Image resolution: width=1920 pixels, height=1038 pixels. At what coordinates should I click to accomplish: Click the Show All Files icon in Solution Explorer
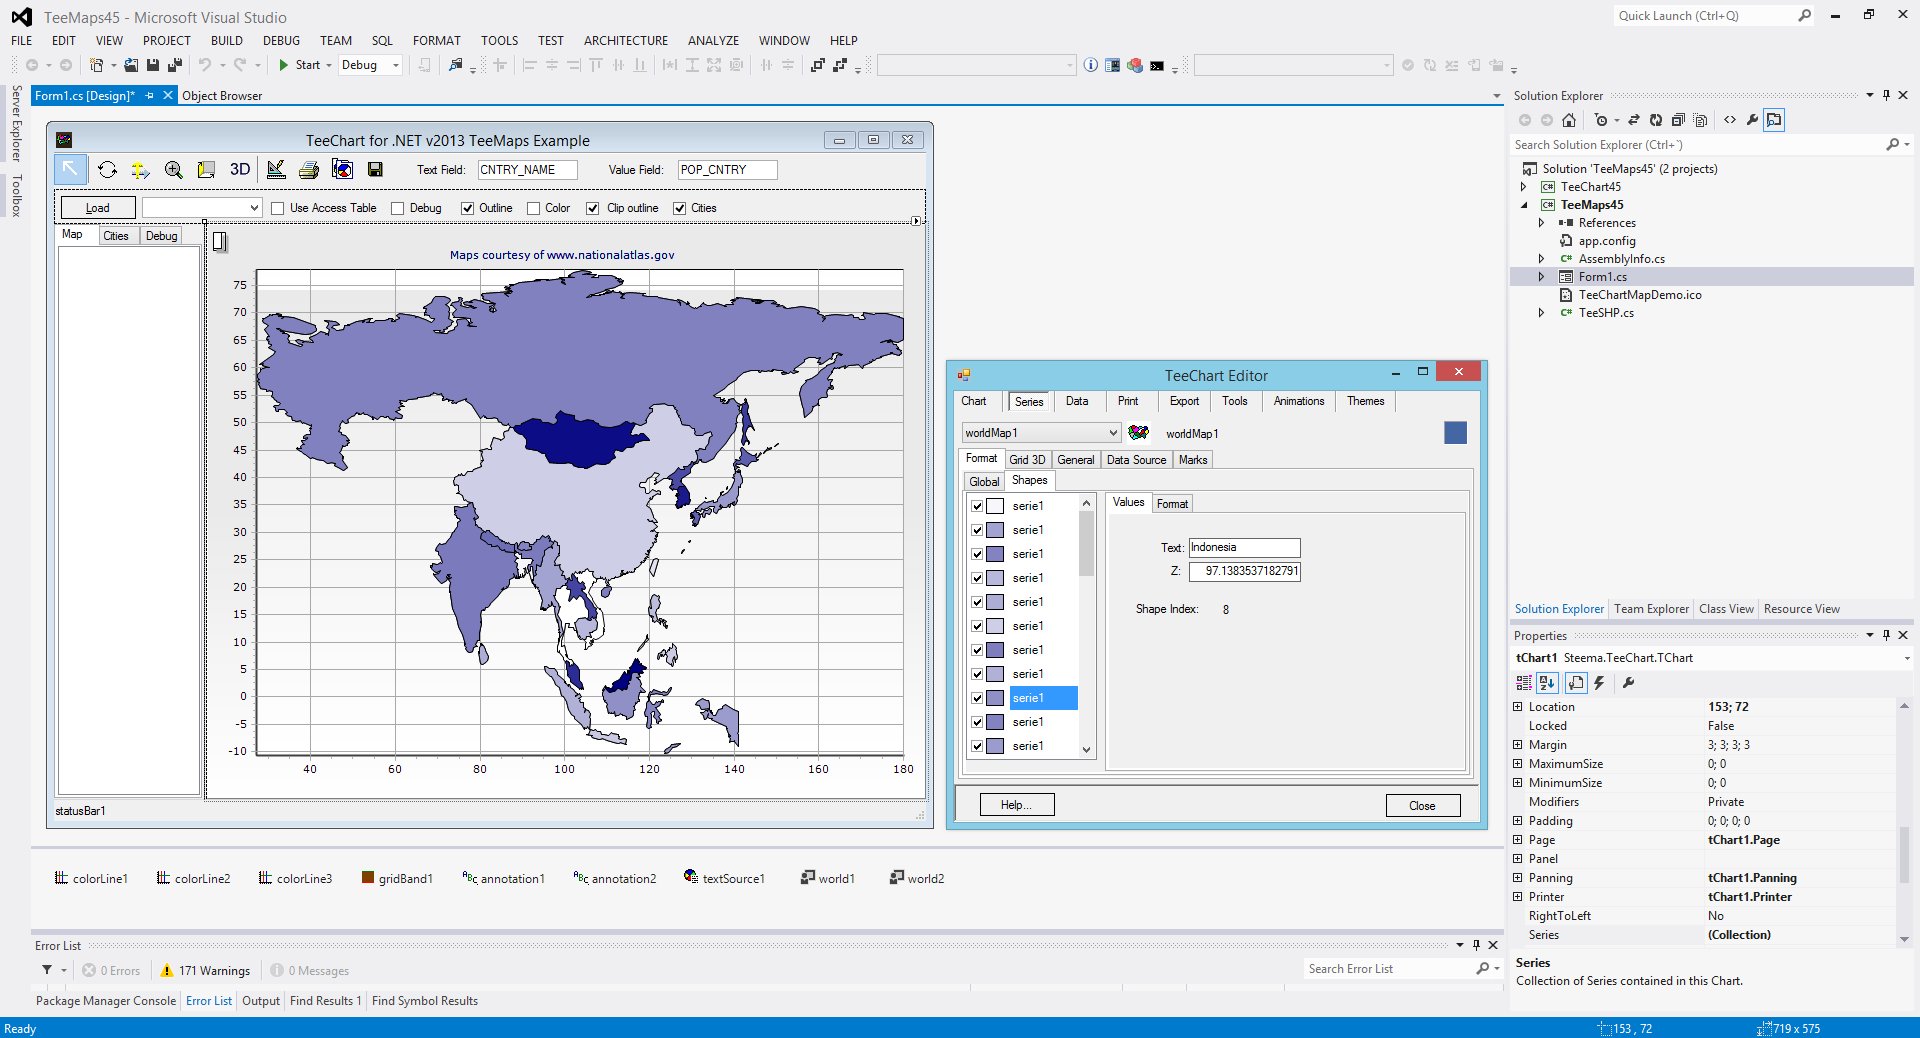point(1700,120)
